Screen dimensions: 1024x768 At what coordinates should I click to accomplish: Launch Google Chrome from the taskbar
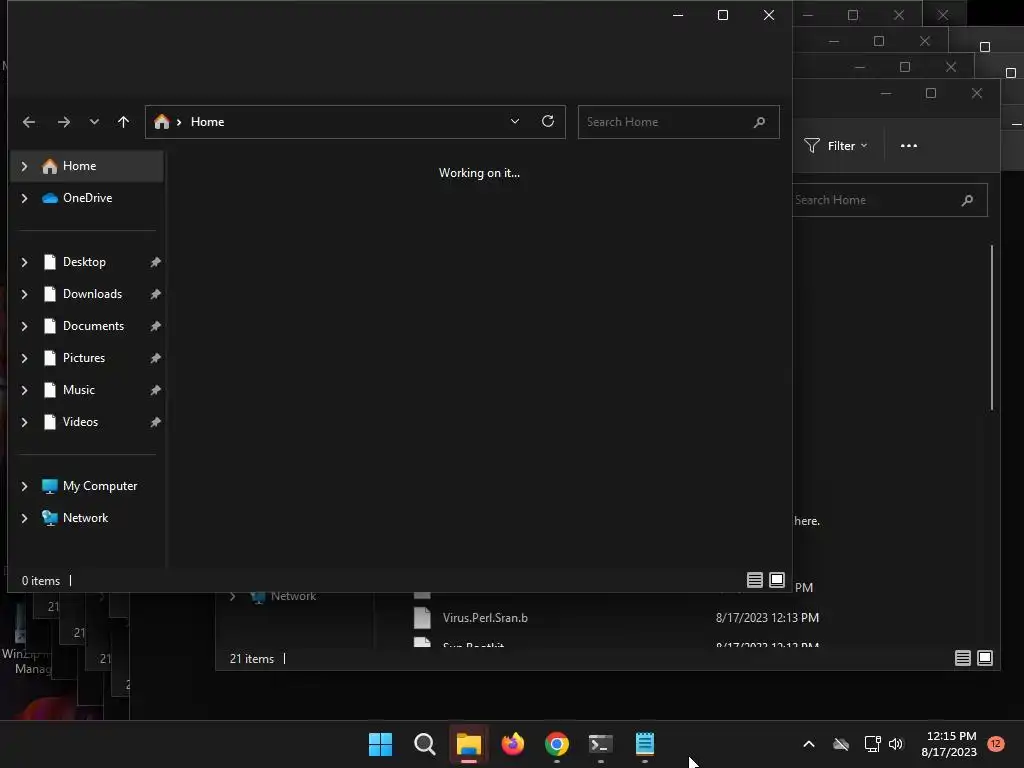556,744
